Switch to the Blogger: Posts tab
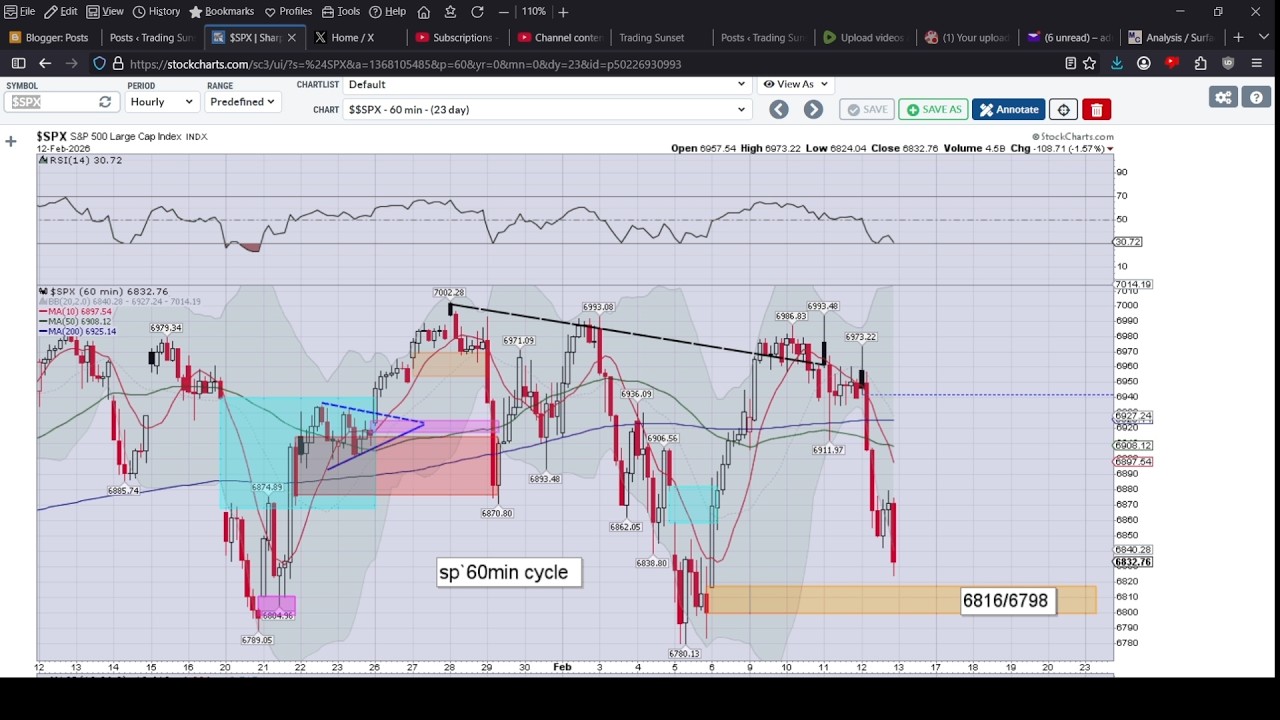Screen dimensions: 1280x720 coord(50,38)
